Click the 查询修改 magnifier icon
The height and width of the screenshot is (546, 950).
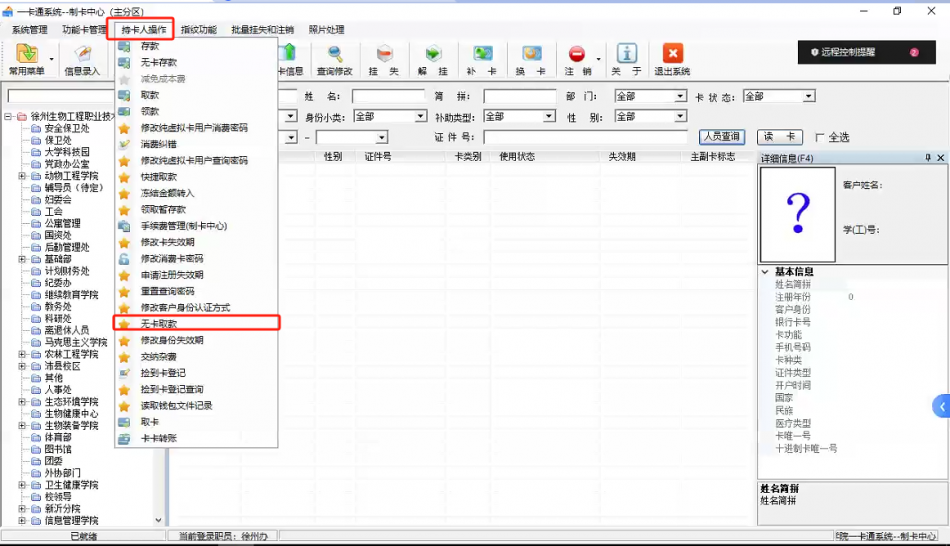point(335,54)
